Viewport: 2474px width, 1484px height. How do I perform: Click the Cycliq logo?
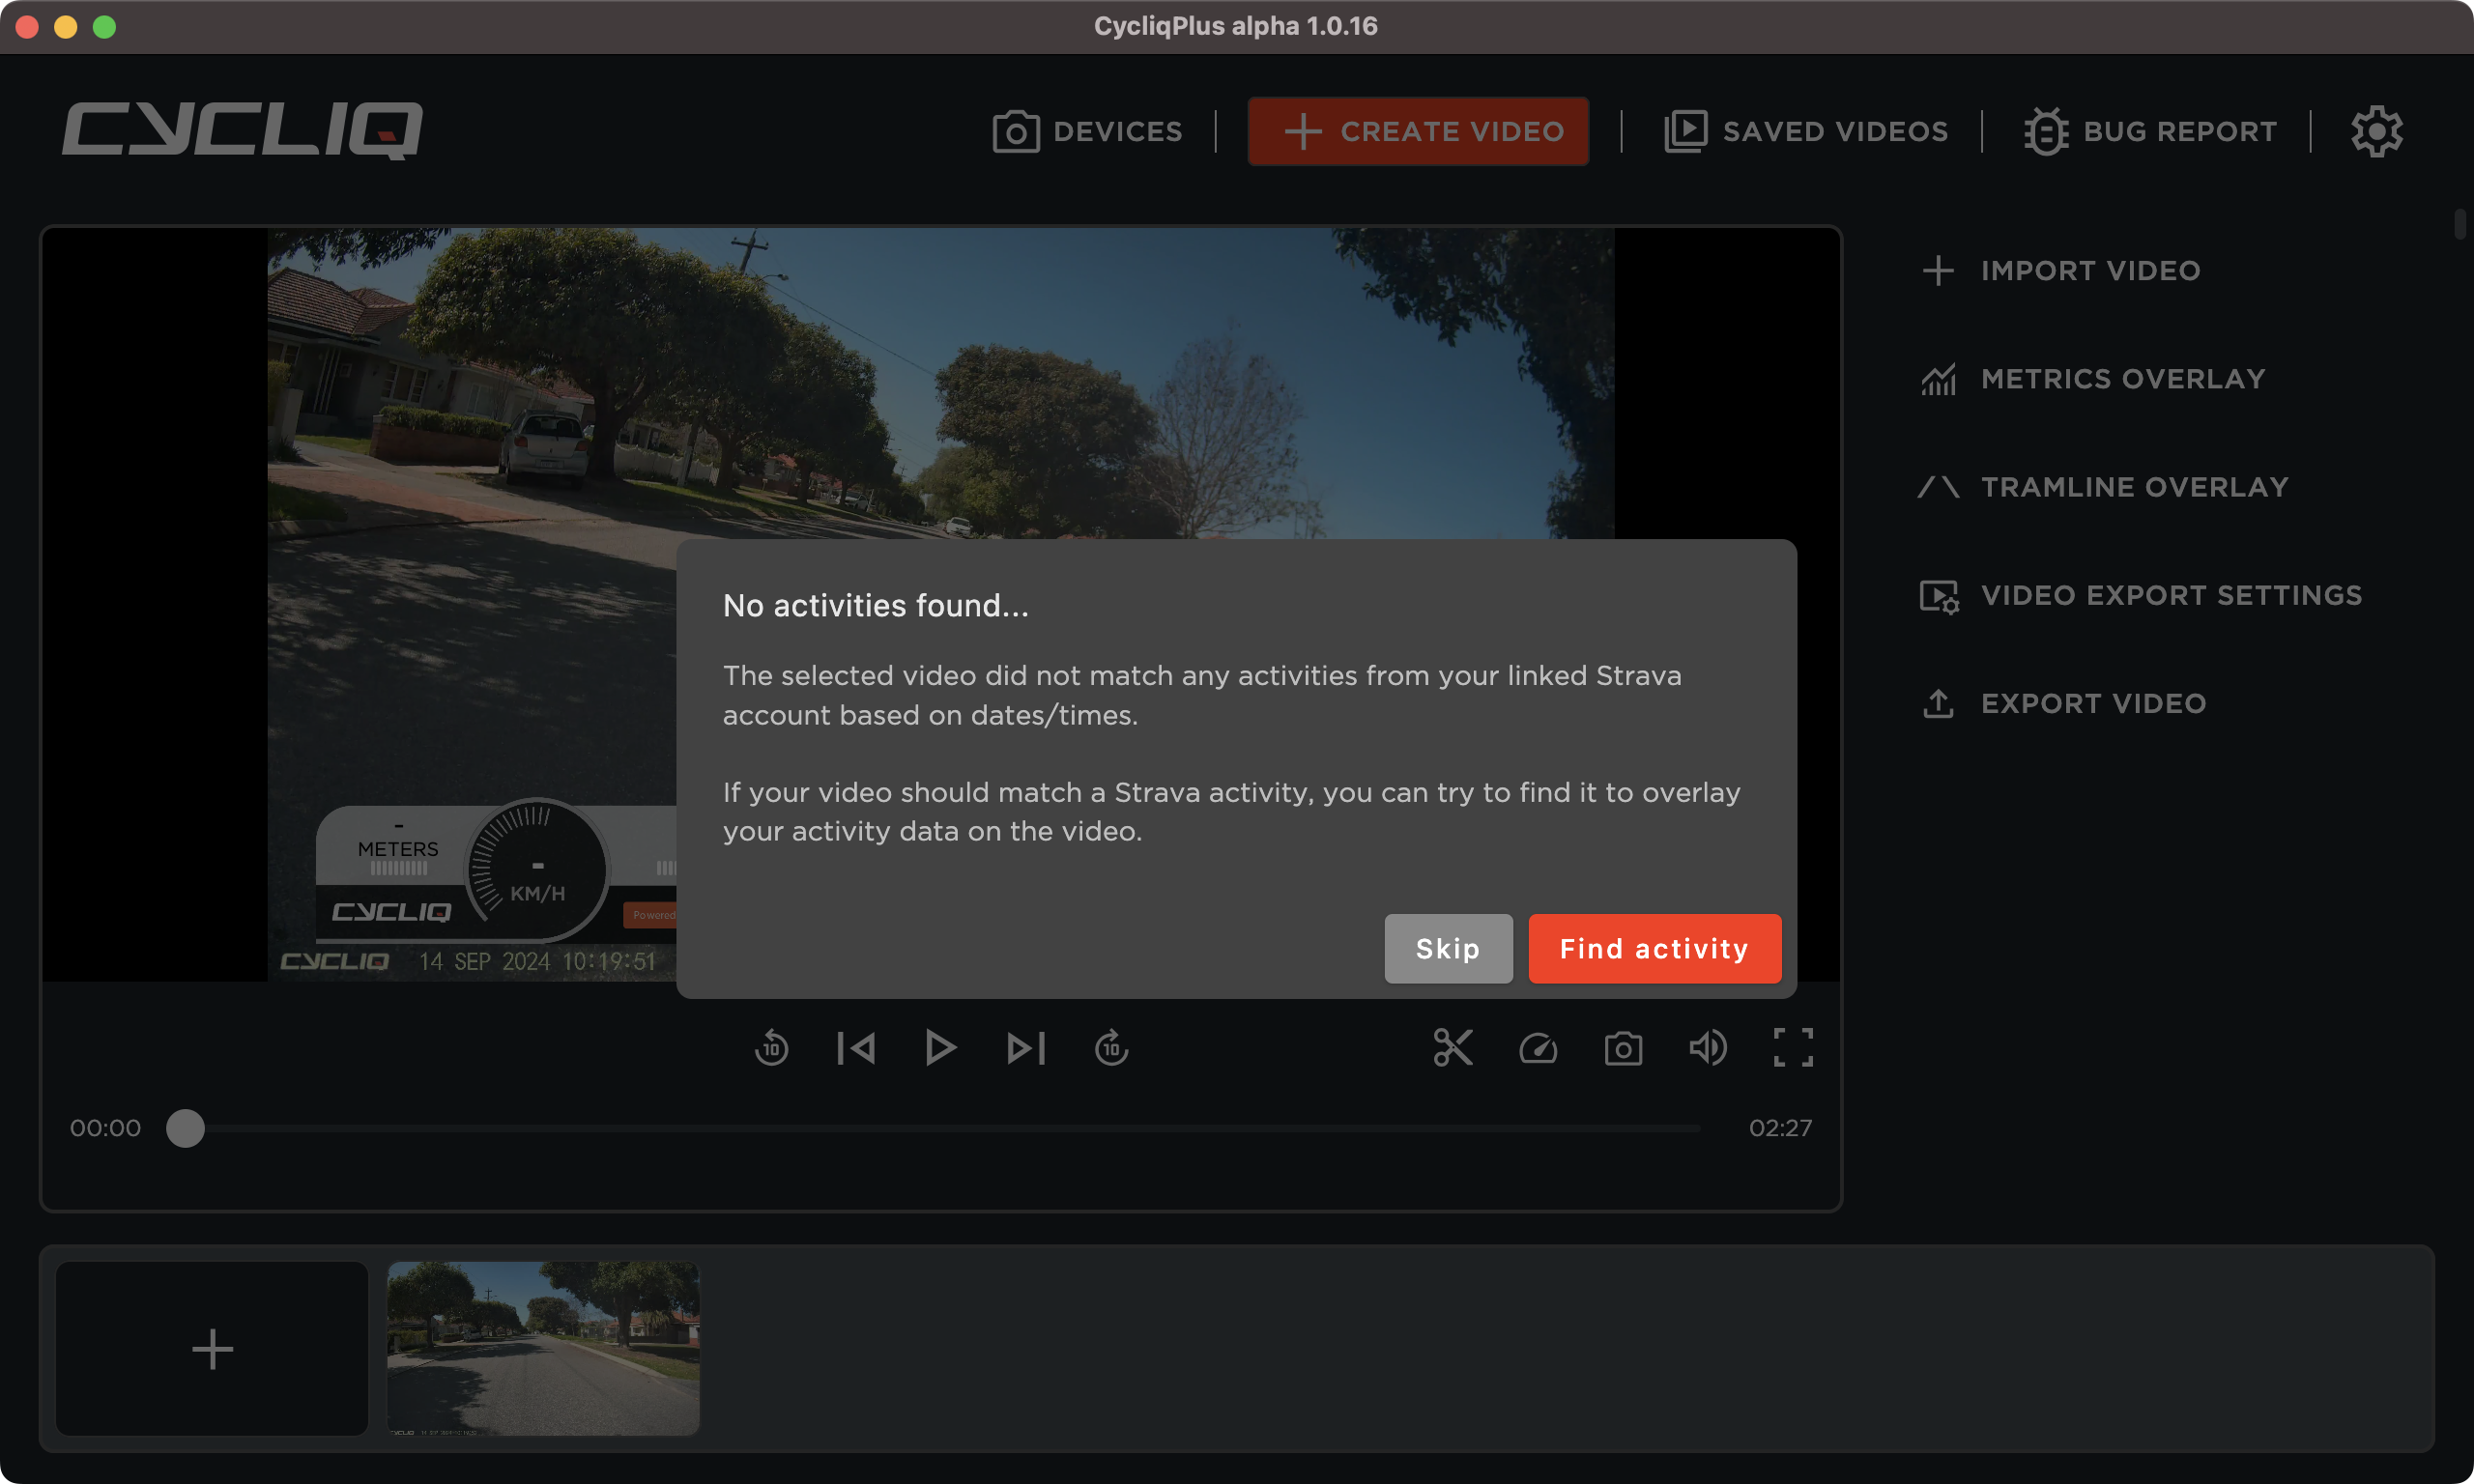242,130
